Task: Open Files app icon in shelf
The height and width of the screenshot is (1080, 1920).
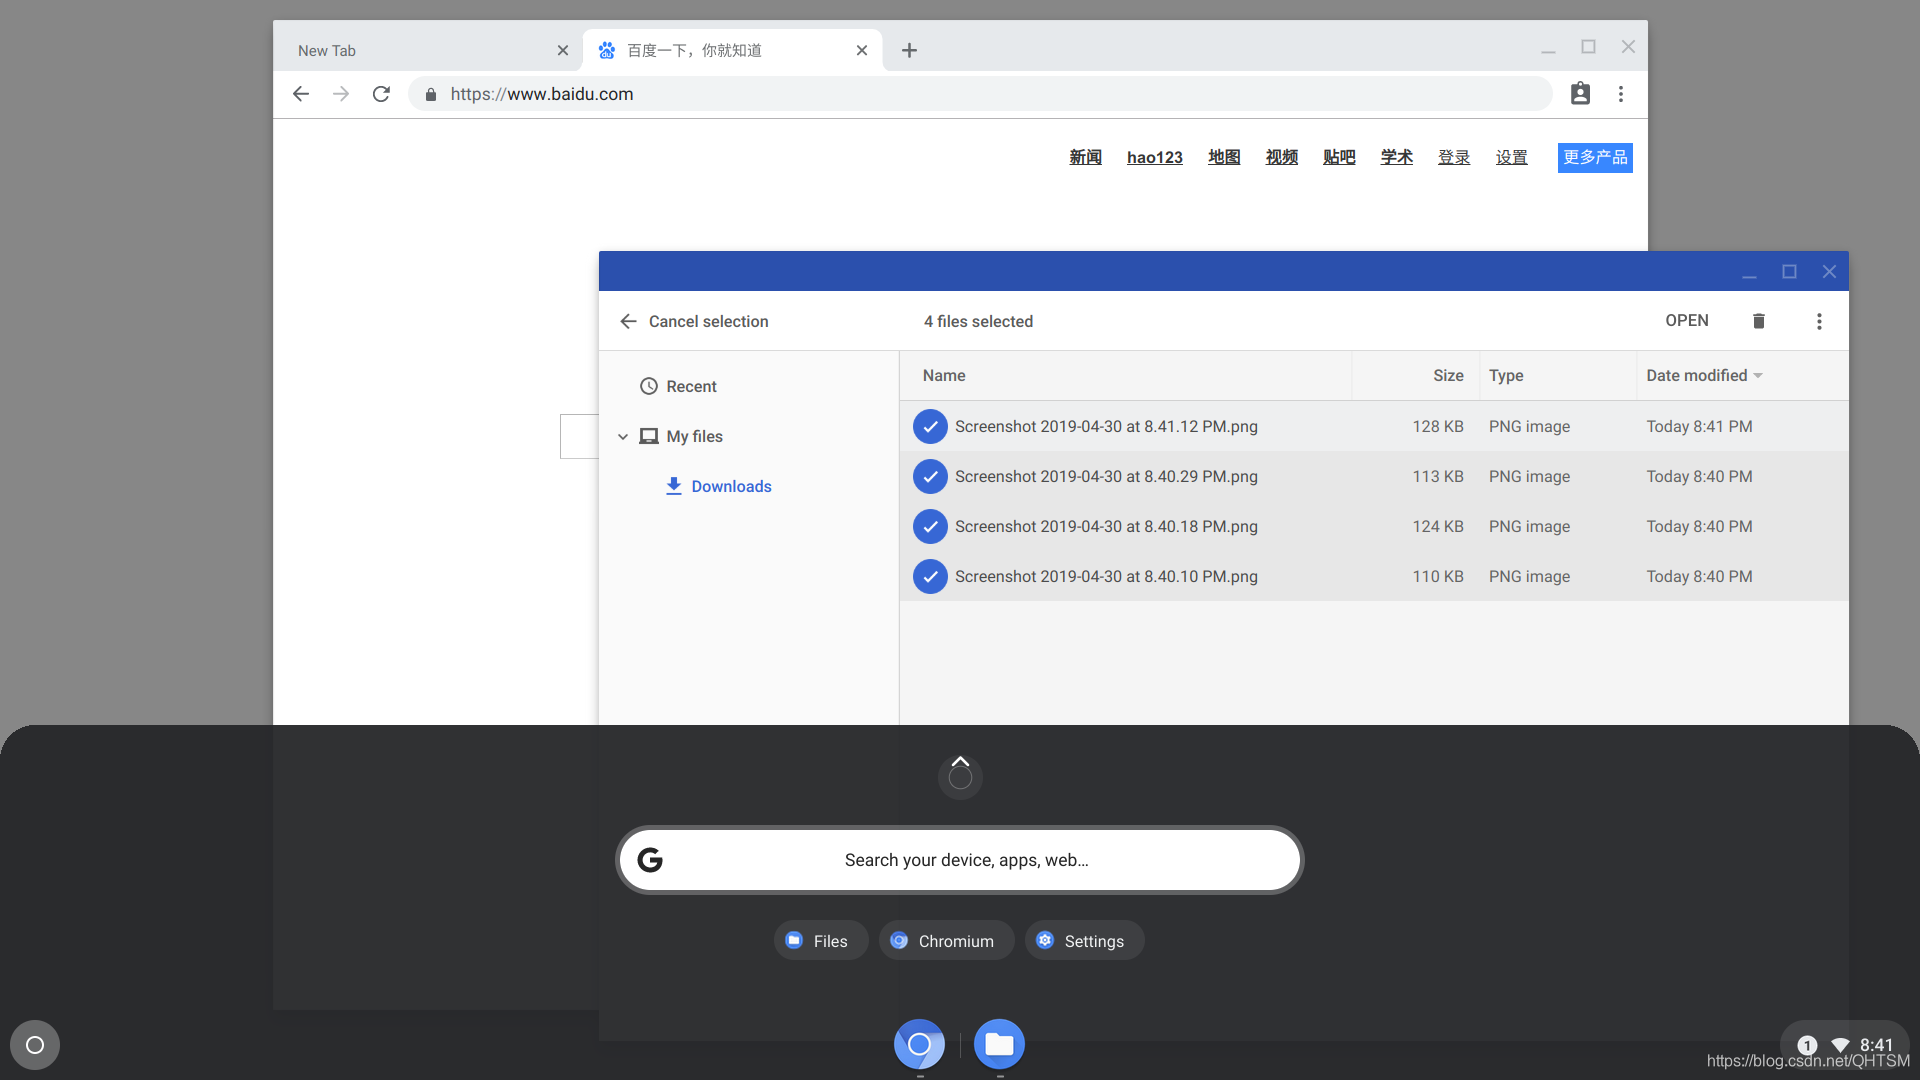Action: pyautogui.click(x=998, y=1045)
